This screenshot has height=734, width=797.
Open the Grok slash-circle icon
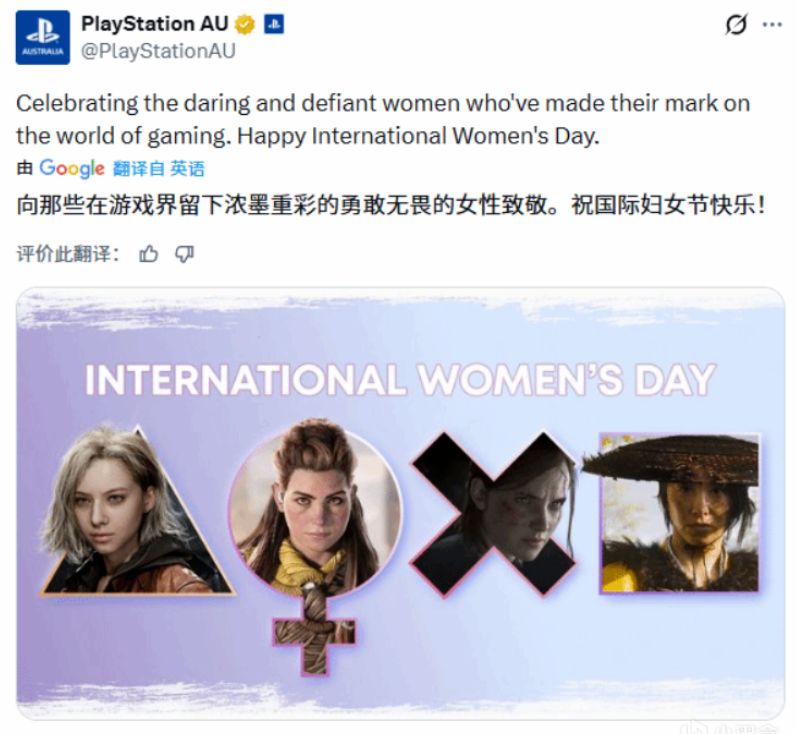coord(735,24)
